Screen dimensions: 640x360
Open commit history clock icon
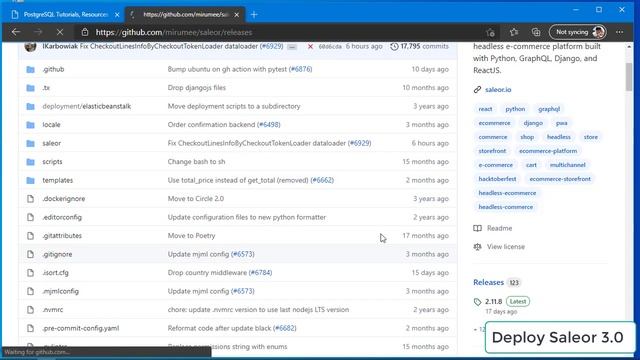point(394,47)
